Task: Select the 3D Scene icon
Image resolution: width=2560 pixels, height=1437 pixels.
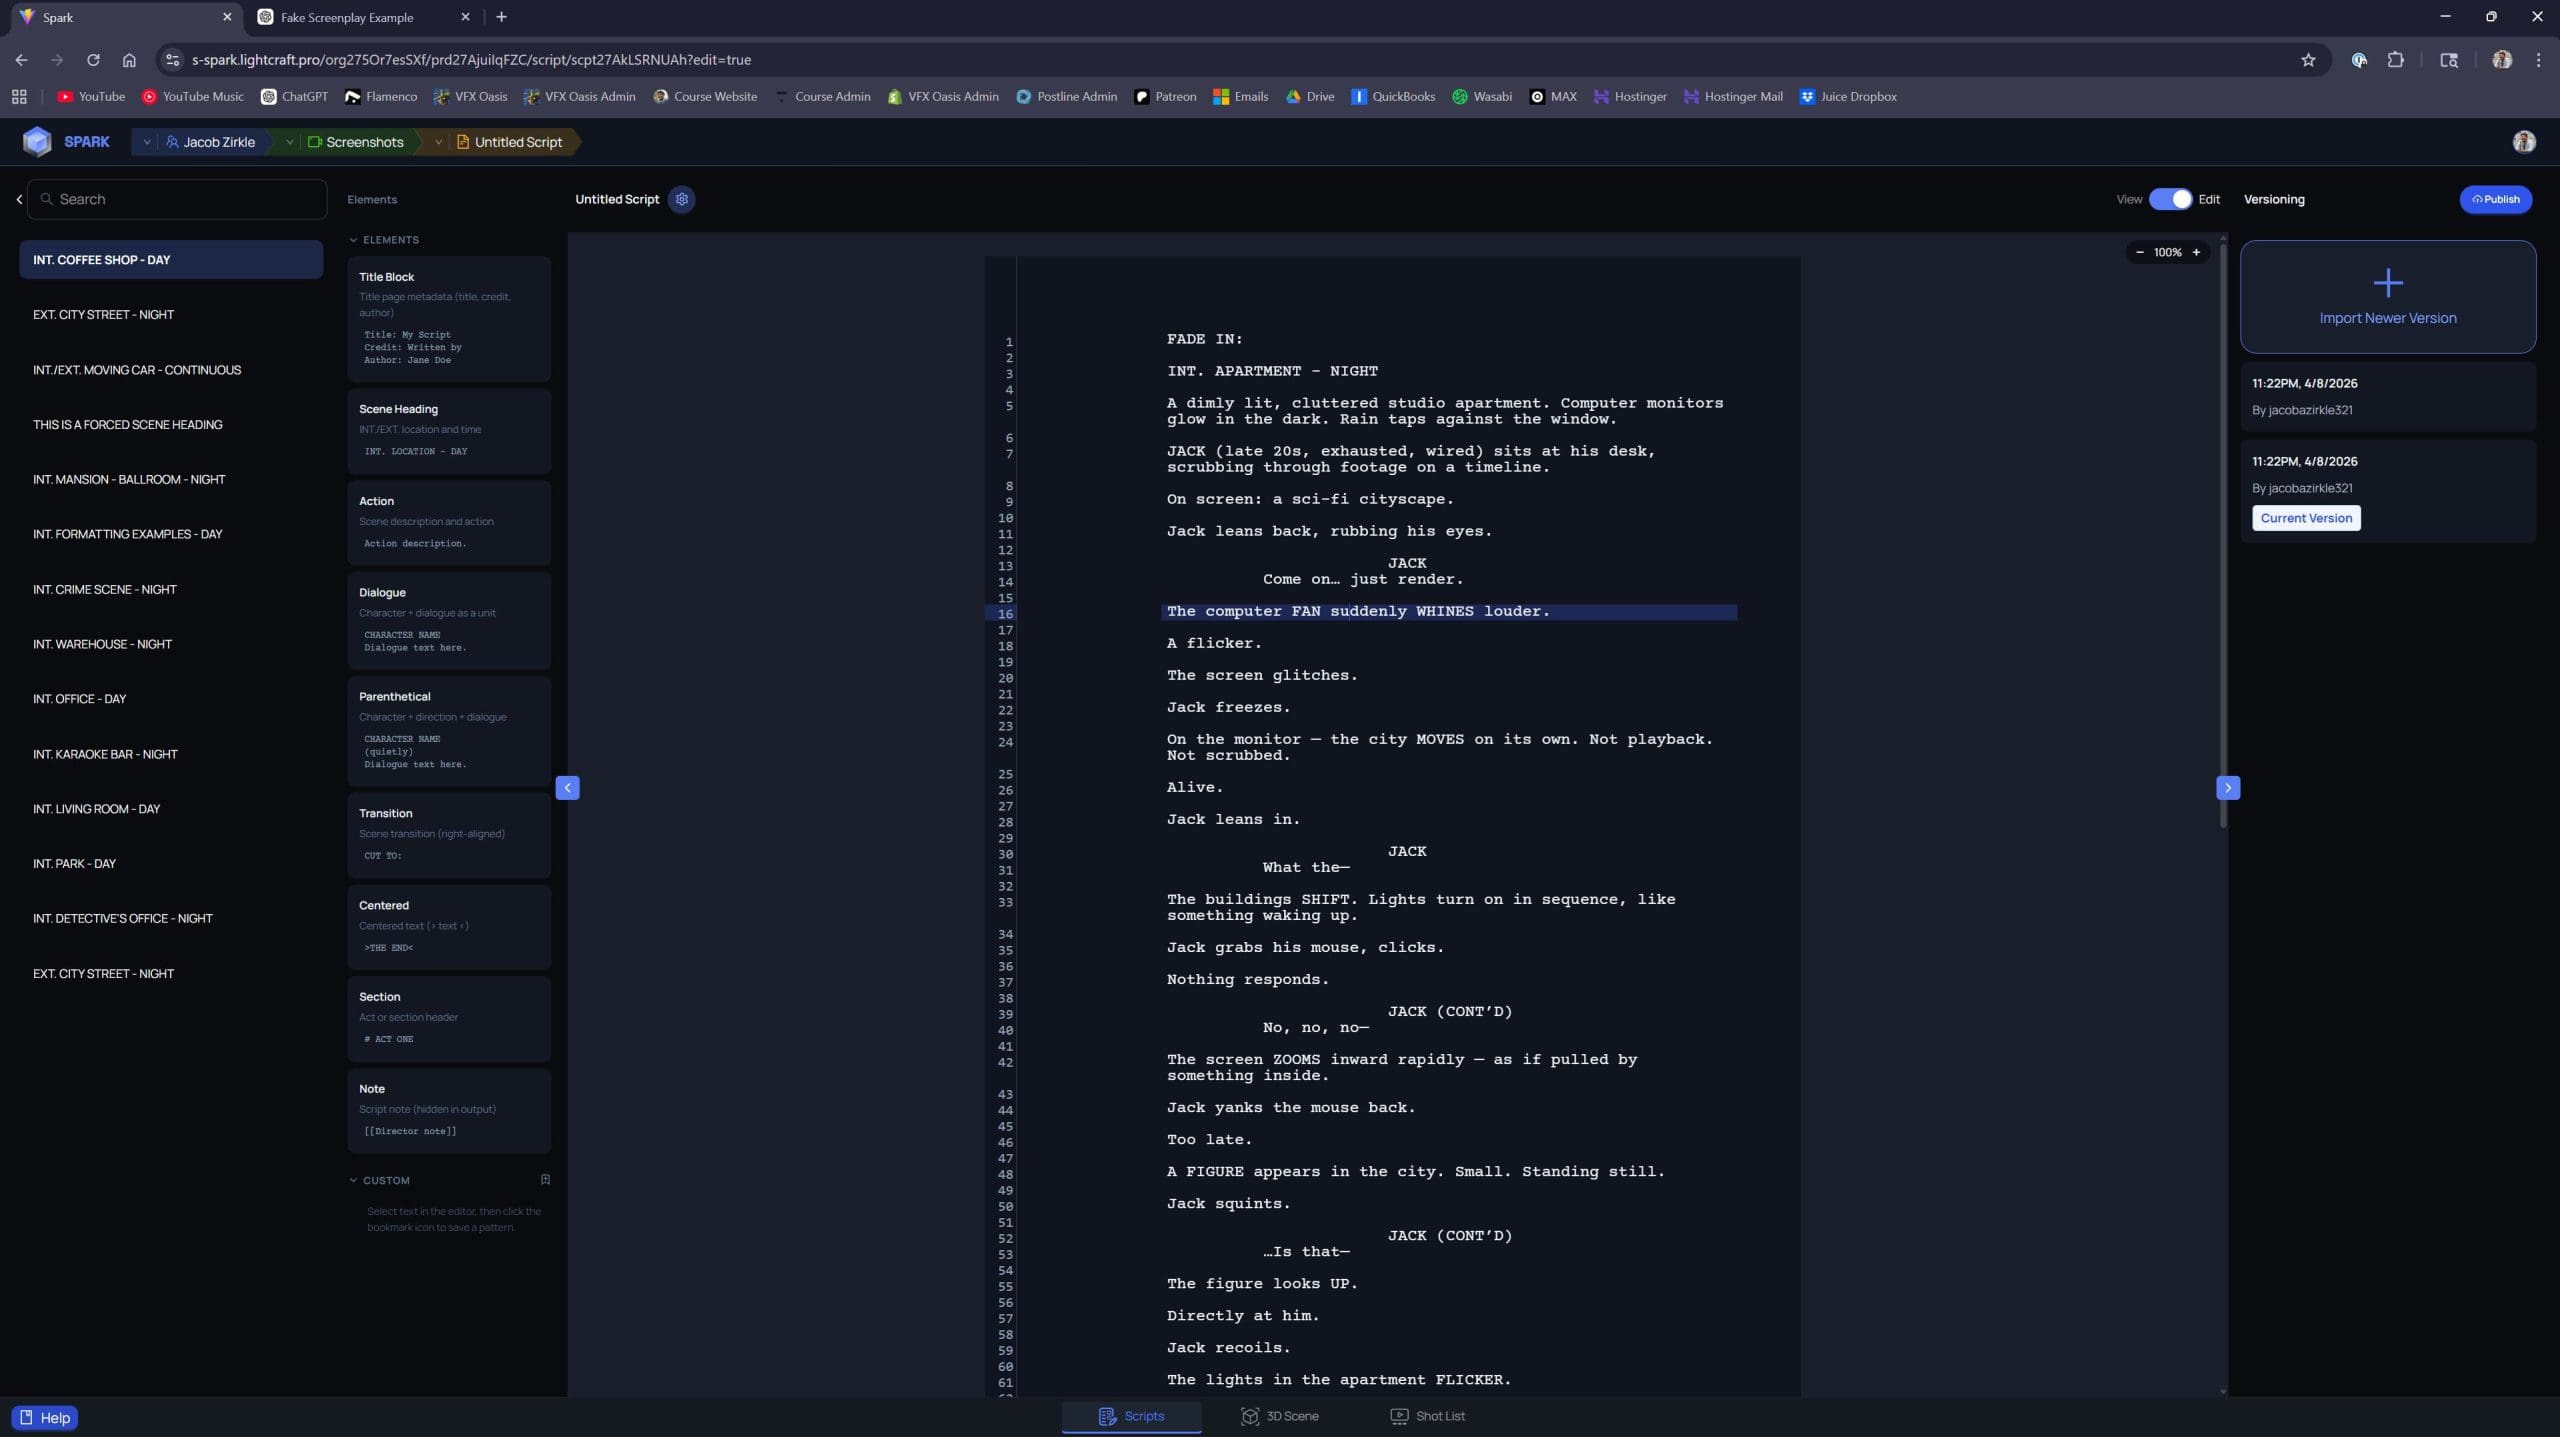Action: (x=1249, y=1416)
